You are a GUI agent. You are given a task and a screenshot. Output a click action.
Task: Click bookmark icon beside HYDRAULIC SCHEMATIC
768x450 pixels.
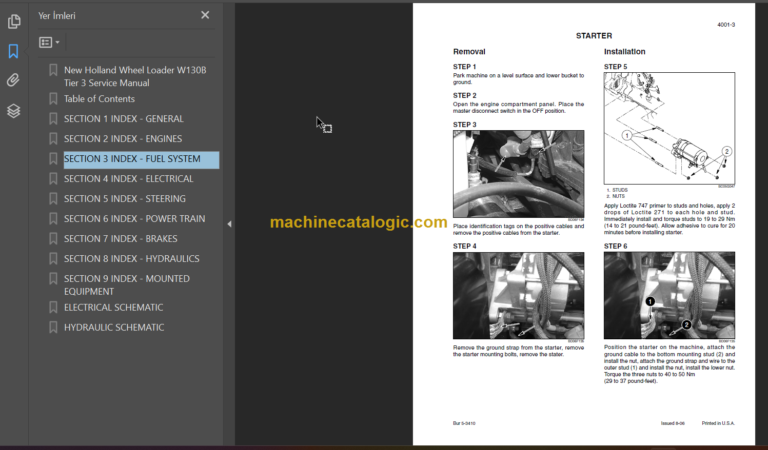click(x=53, y=328)
